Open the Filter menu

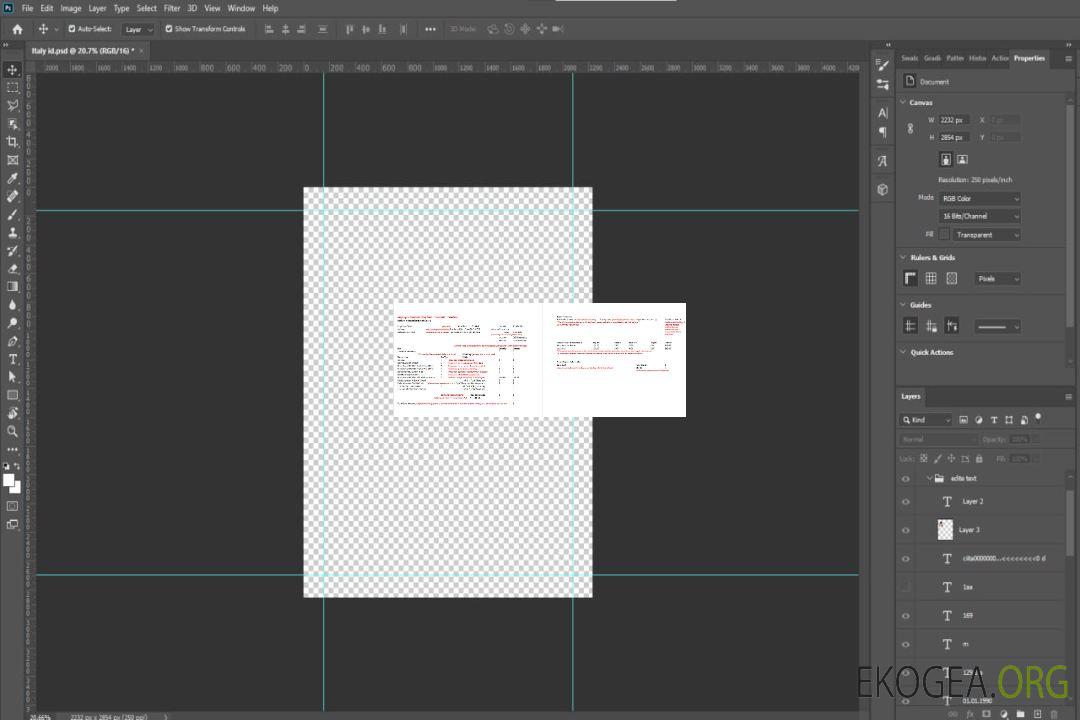pyautogui.click(x=172, y=8)
